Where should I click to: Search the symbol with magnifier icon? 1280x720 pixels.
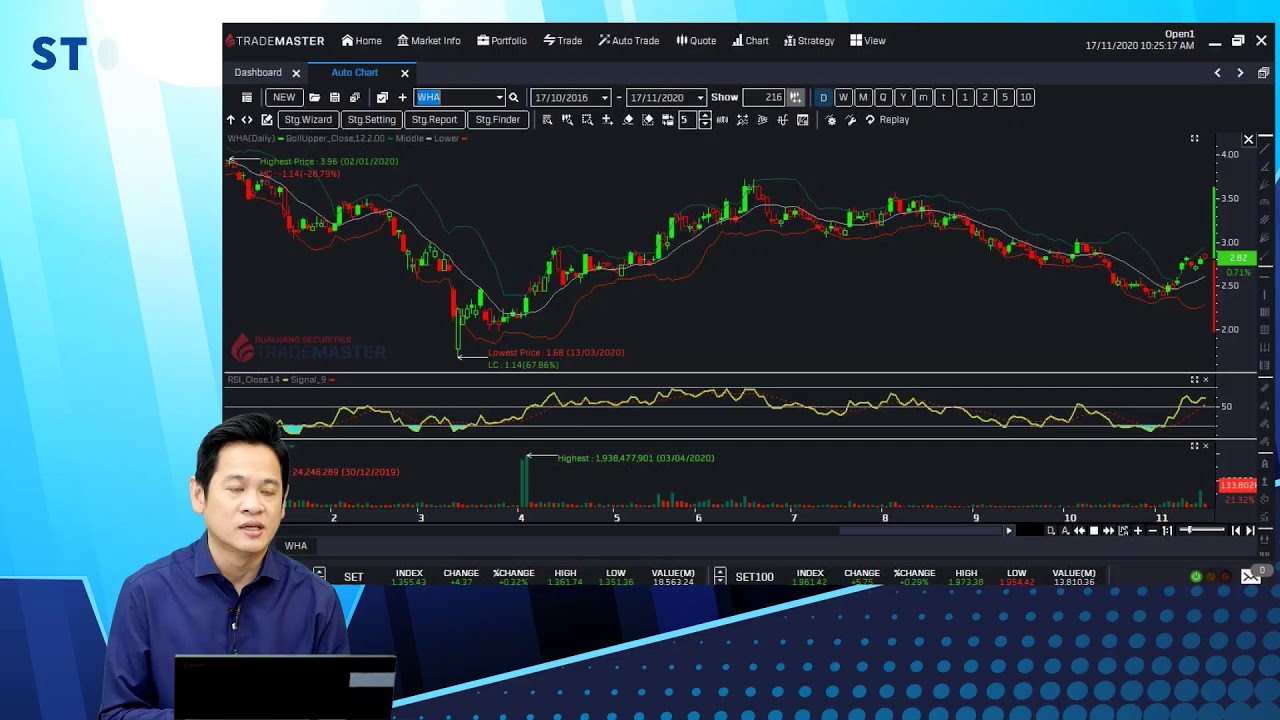click(x=514, y=97)
